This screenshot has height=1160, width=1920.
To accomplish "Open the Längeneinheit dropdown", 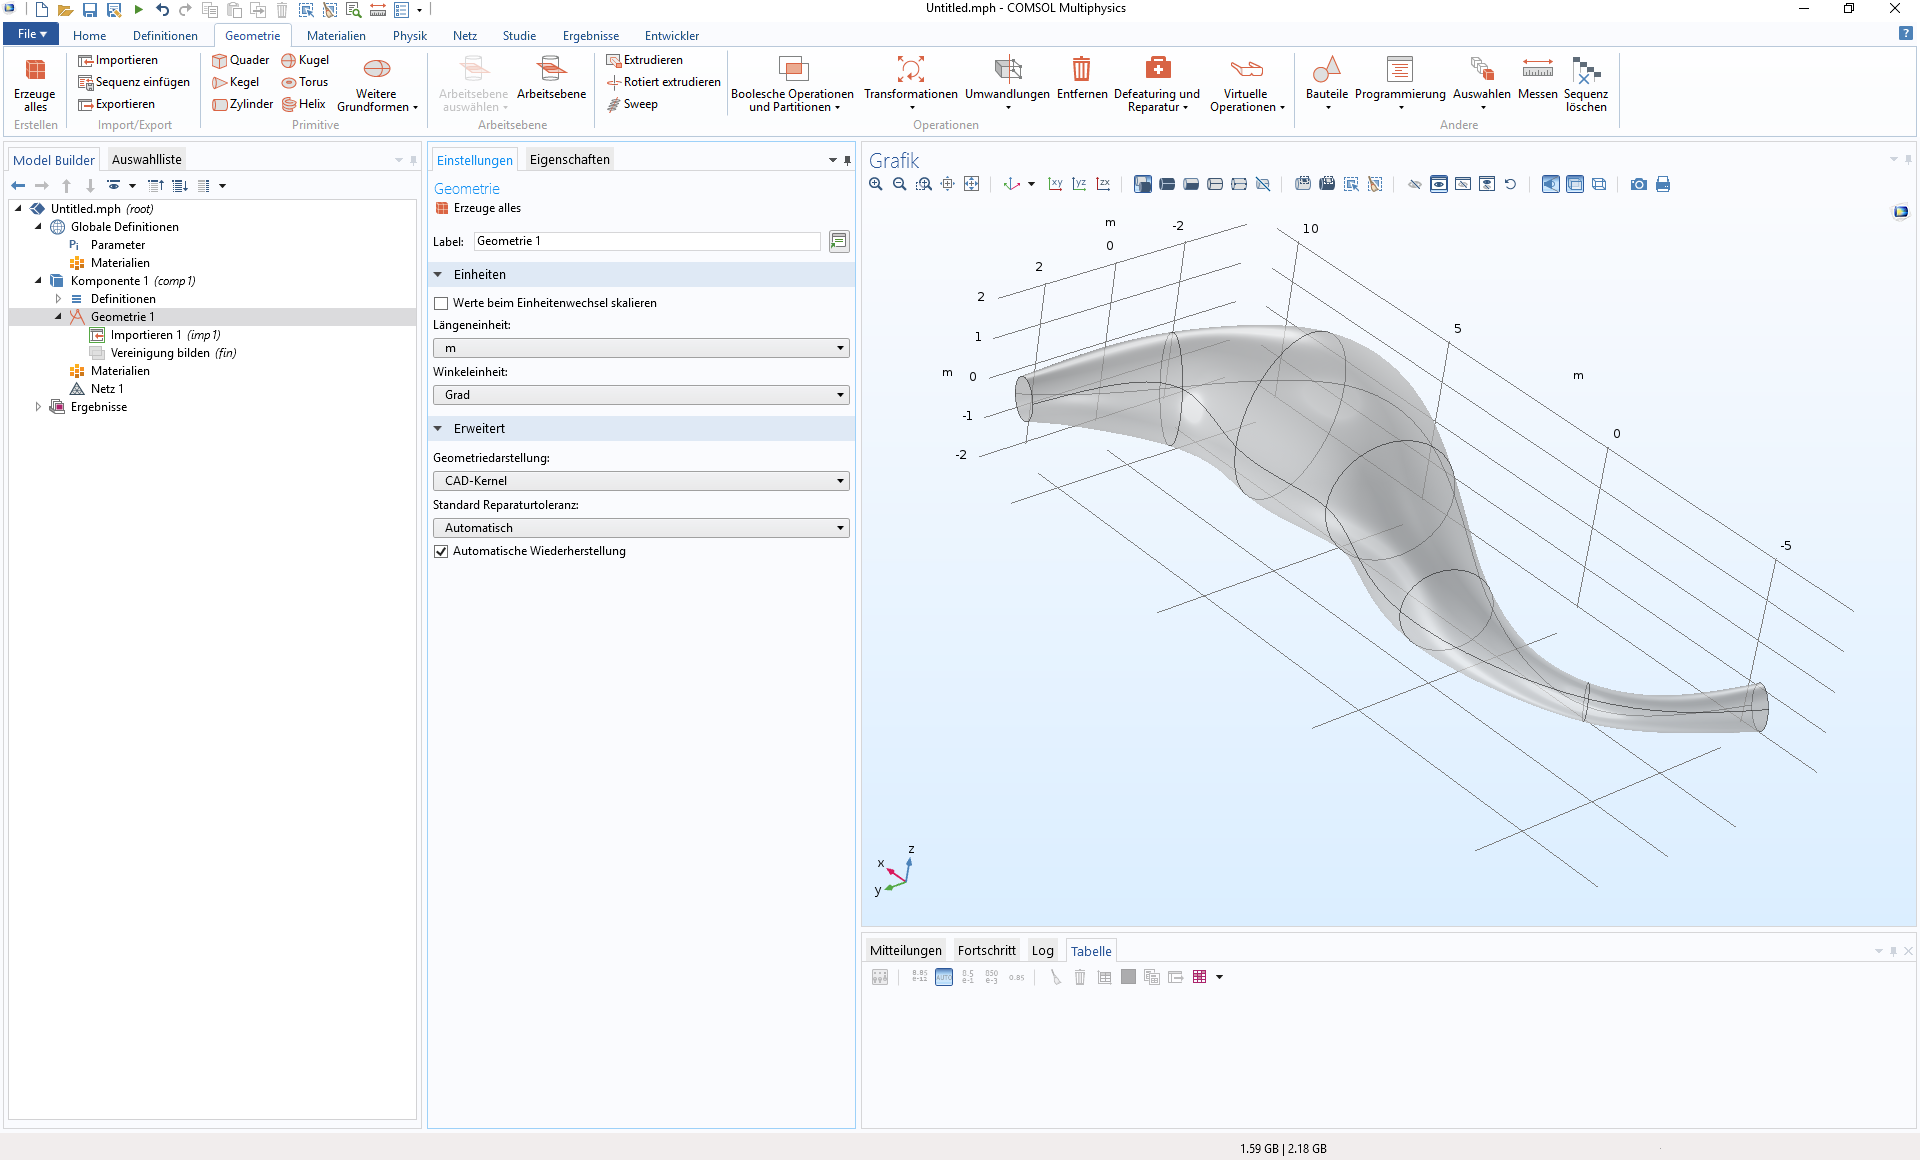I will coord(640,348).
